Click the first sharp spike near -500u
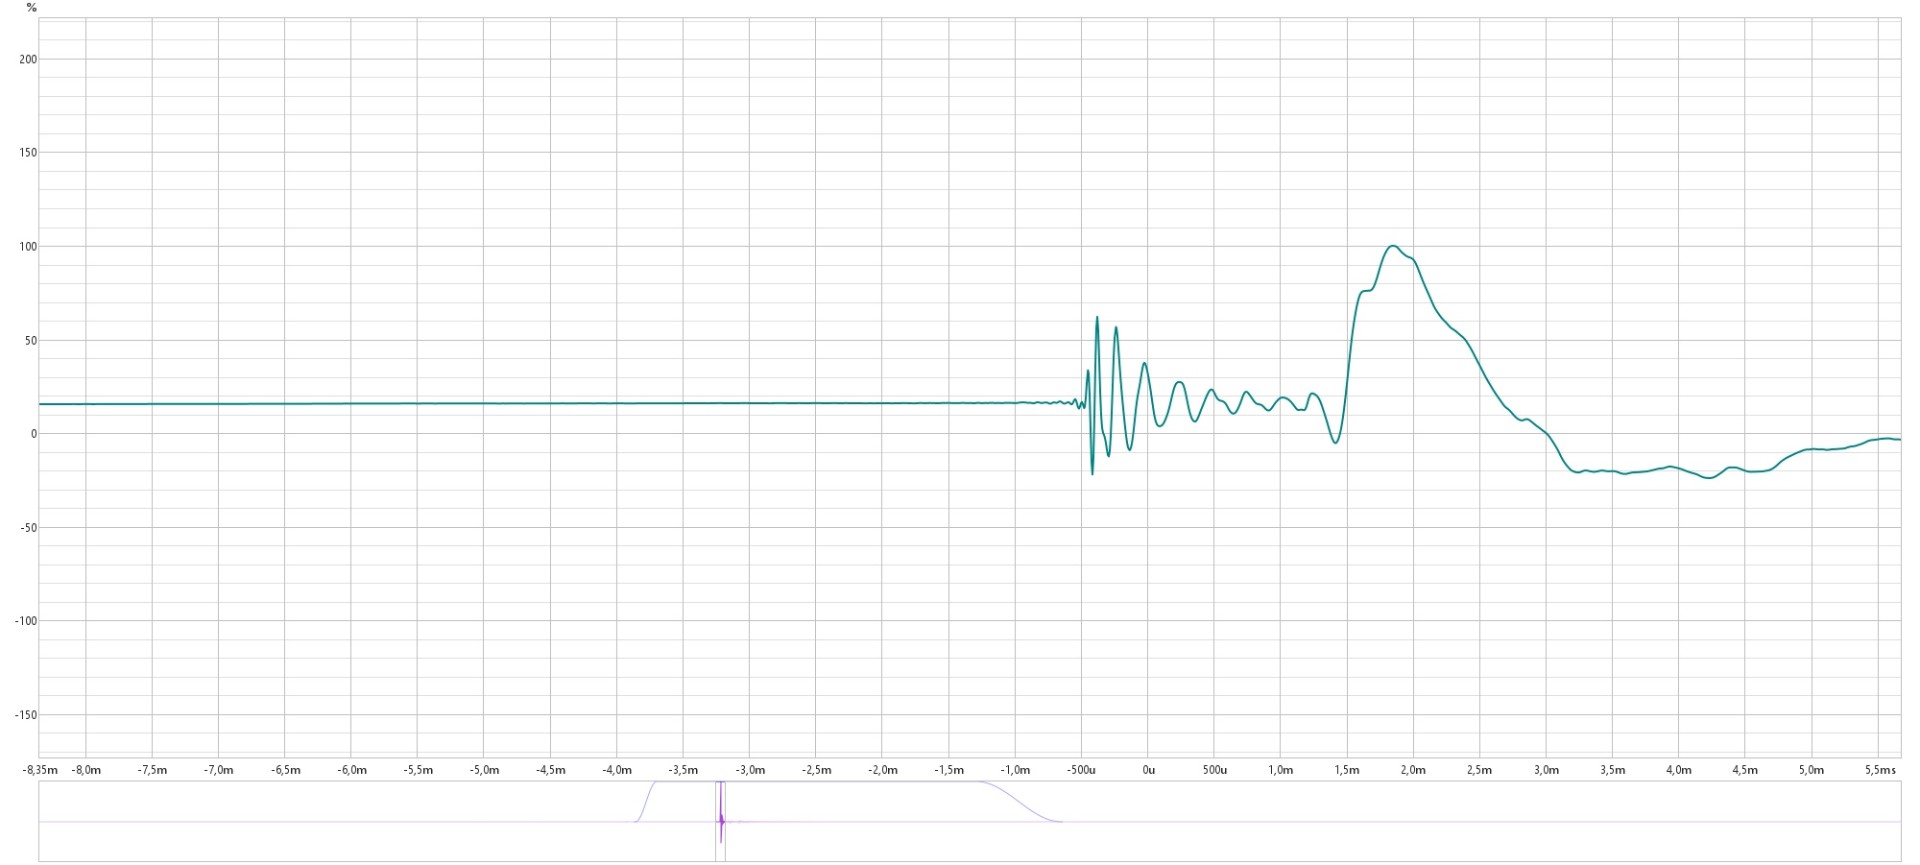Viewport: 1920px width, 865px height. point(1097,318)
